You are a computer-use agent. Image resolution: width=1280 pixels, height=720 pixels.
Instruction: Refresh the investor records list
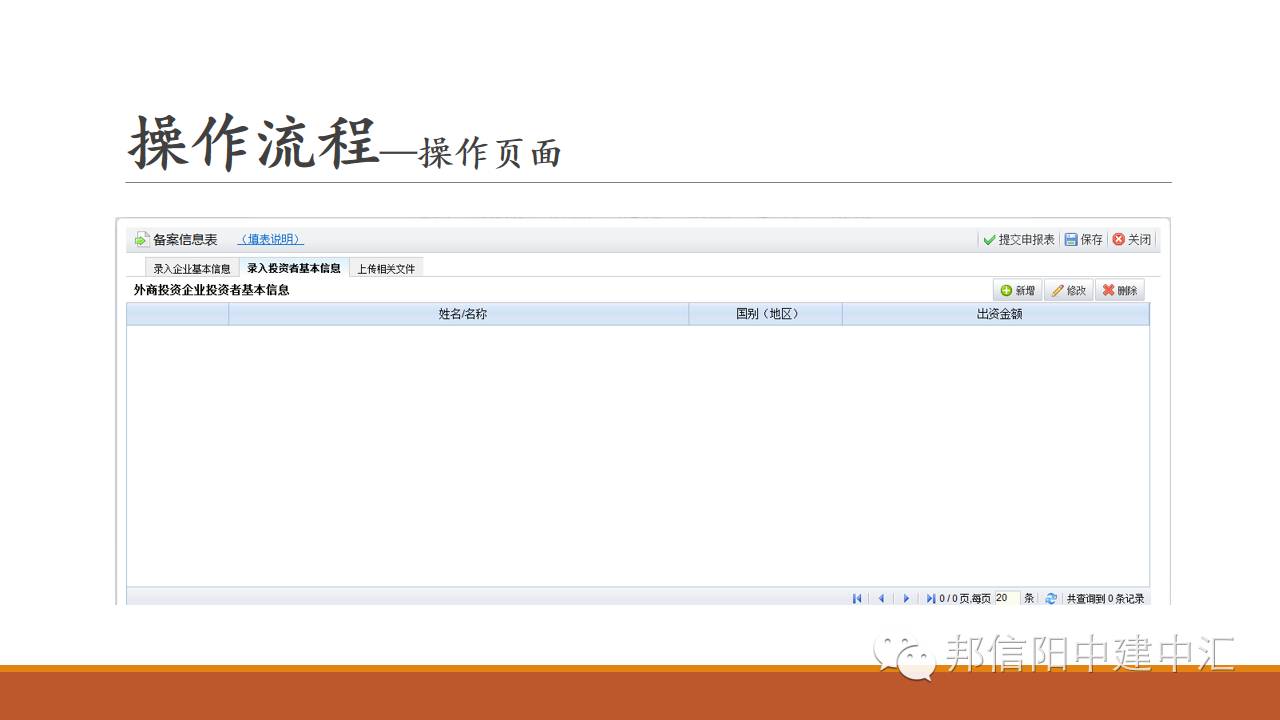[x=1051, y=598]
